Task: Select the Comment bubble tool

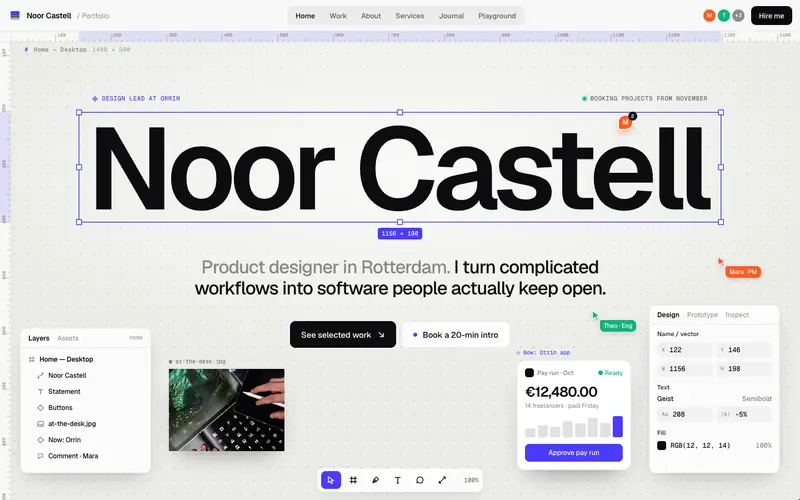Action: coord(420,480)
